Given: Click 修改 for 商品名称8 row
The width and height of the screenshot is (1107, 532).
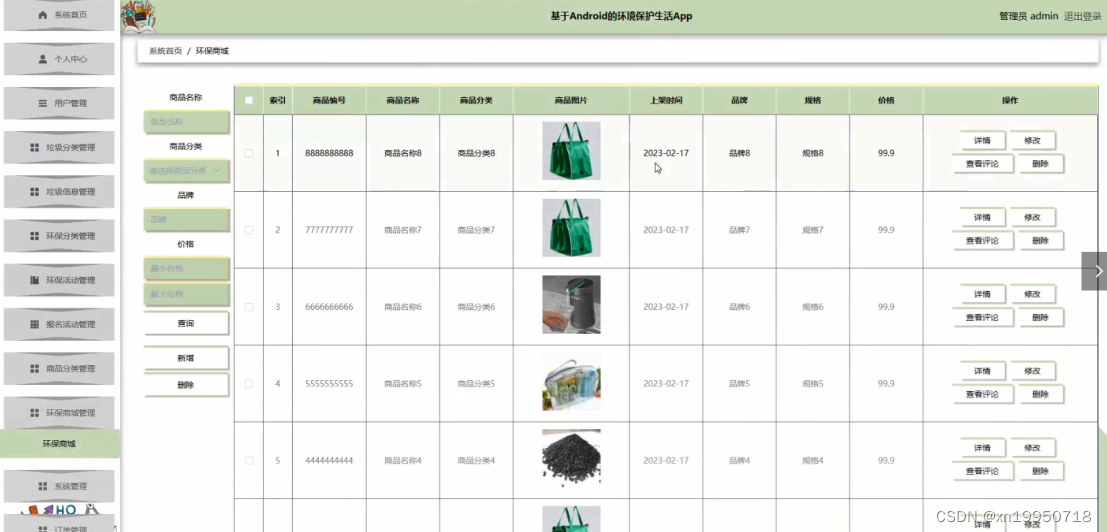Looking at the screenshot, I should [x=1032, y=140].
